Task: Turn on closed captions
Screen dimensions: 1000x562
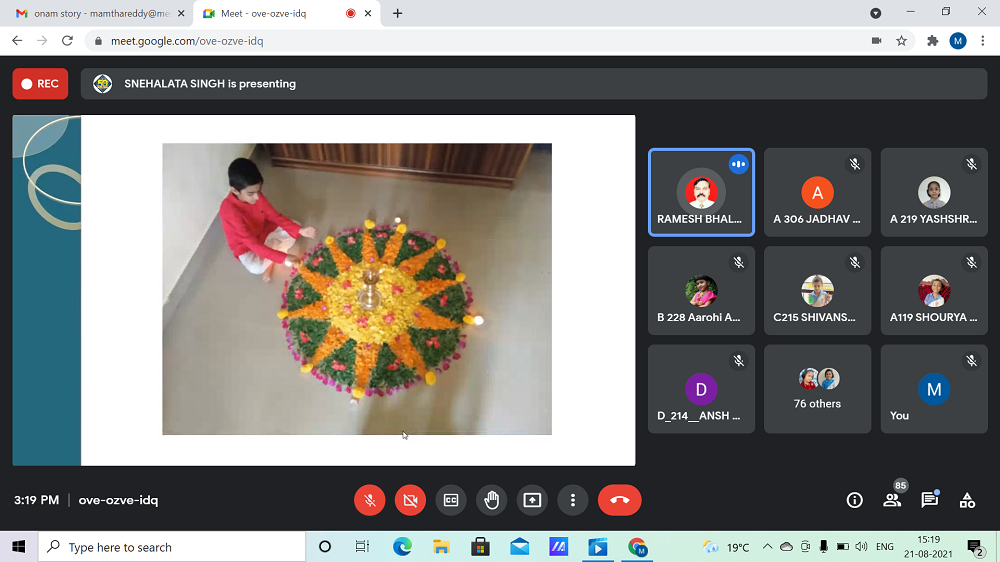Action: (451, 500)
